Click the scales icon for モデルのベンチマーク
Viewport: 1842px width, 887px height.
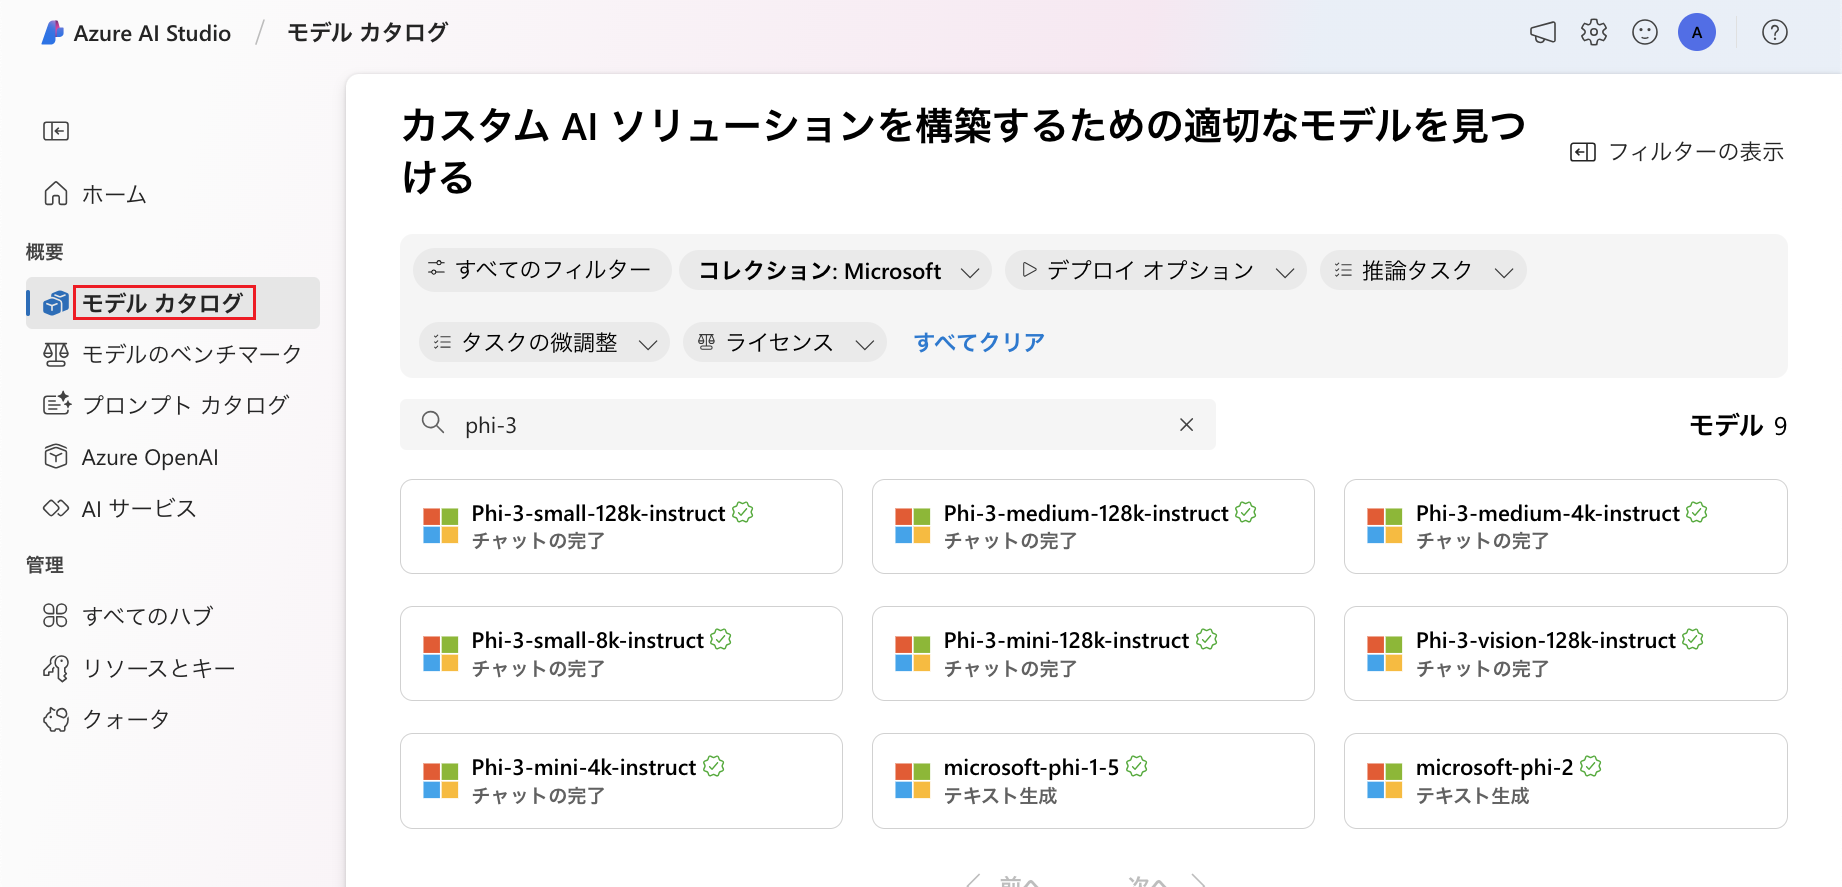tap(56, 354)
